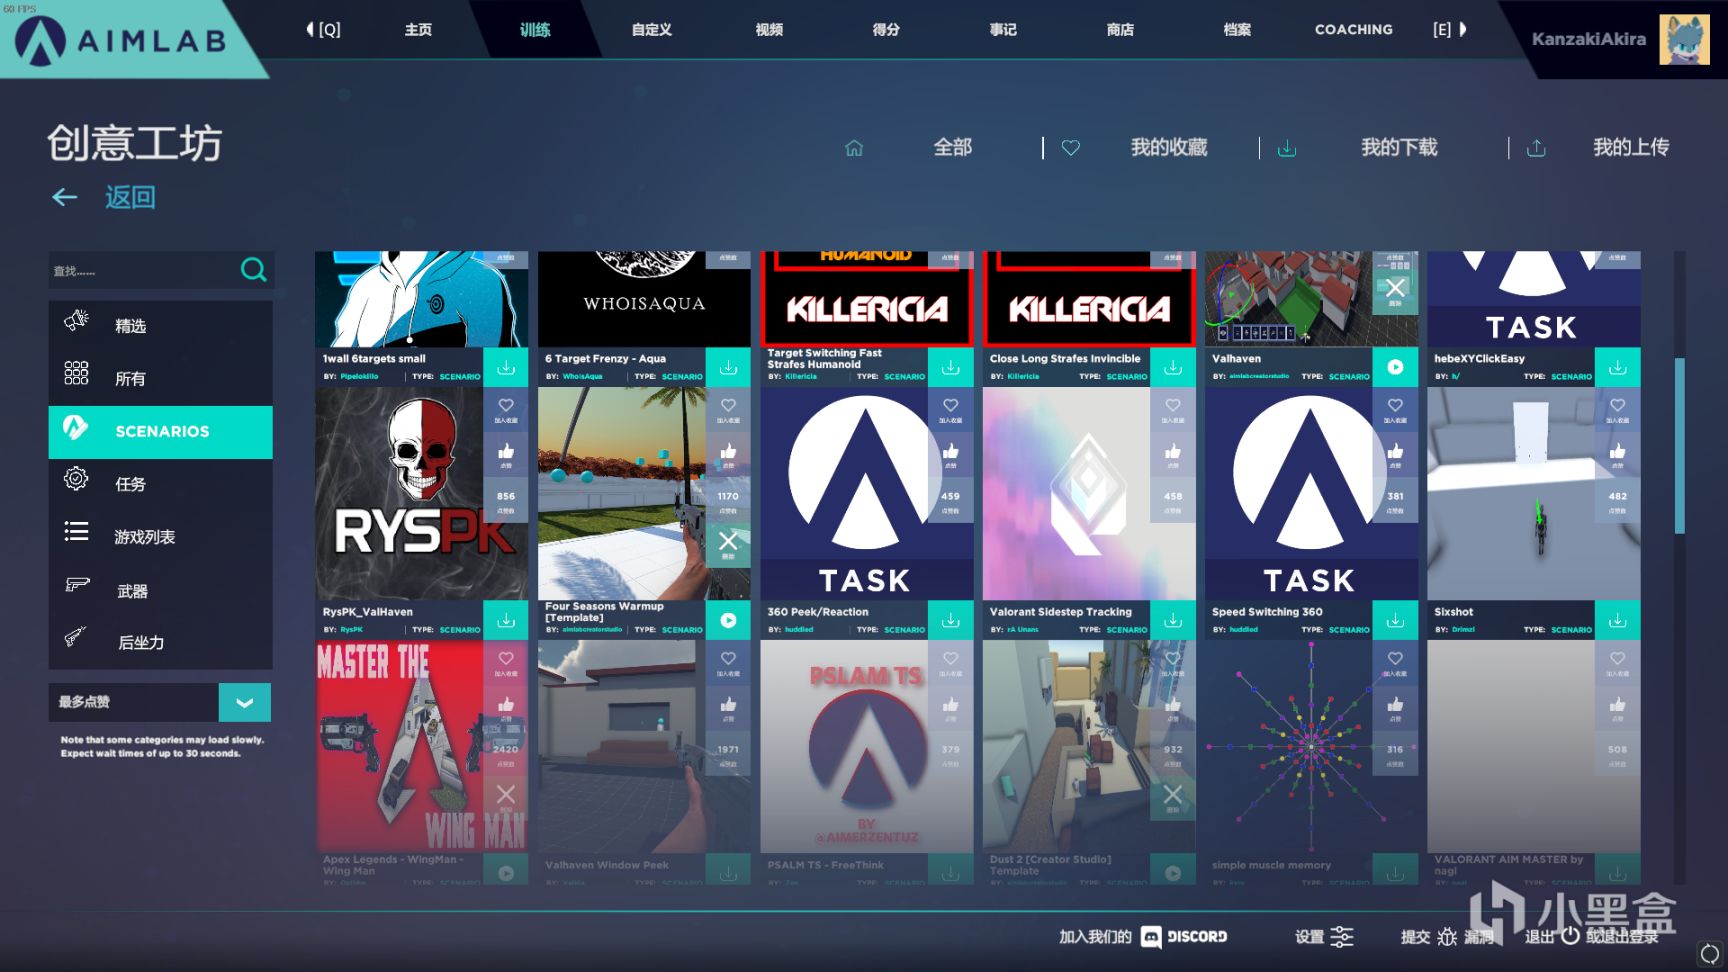Select 所有 category in sidebar
This screenshot has width=1728, height=972.
(160, 378)
